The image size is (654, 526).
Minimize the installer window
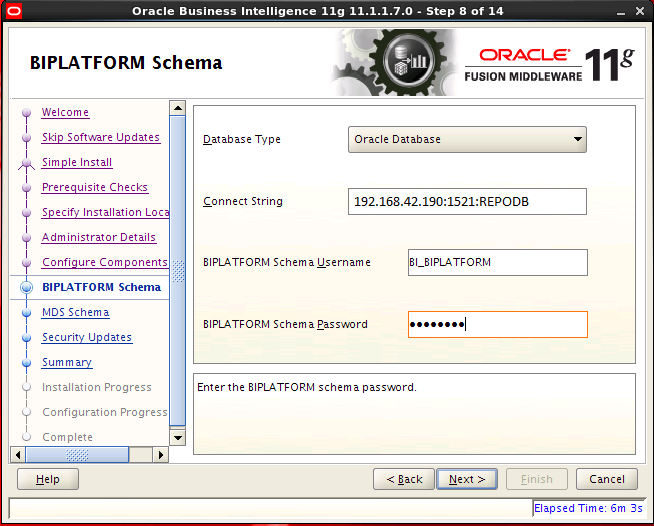[621, 12]
